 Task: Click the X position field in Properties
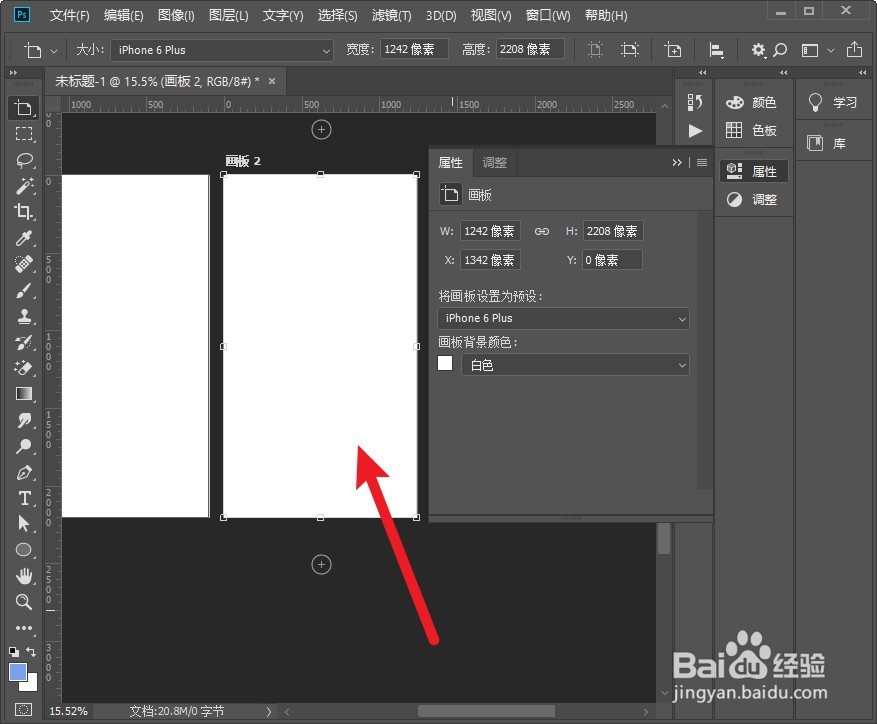point(490,260)
